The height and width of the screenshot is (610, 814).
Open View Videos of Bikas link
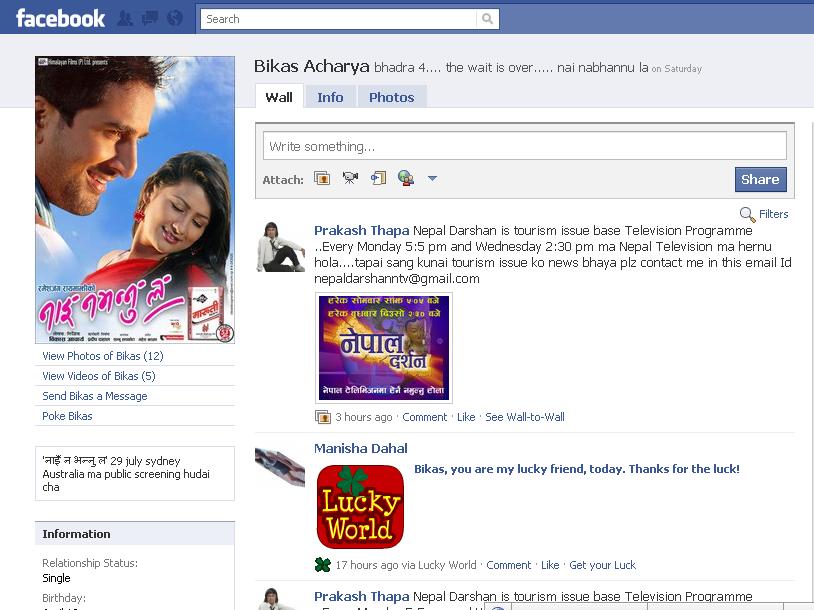tap(99, 376)
